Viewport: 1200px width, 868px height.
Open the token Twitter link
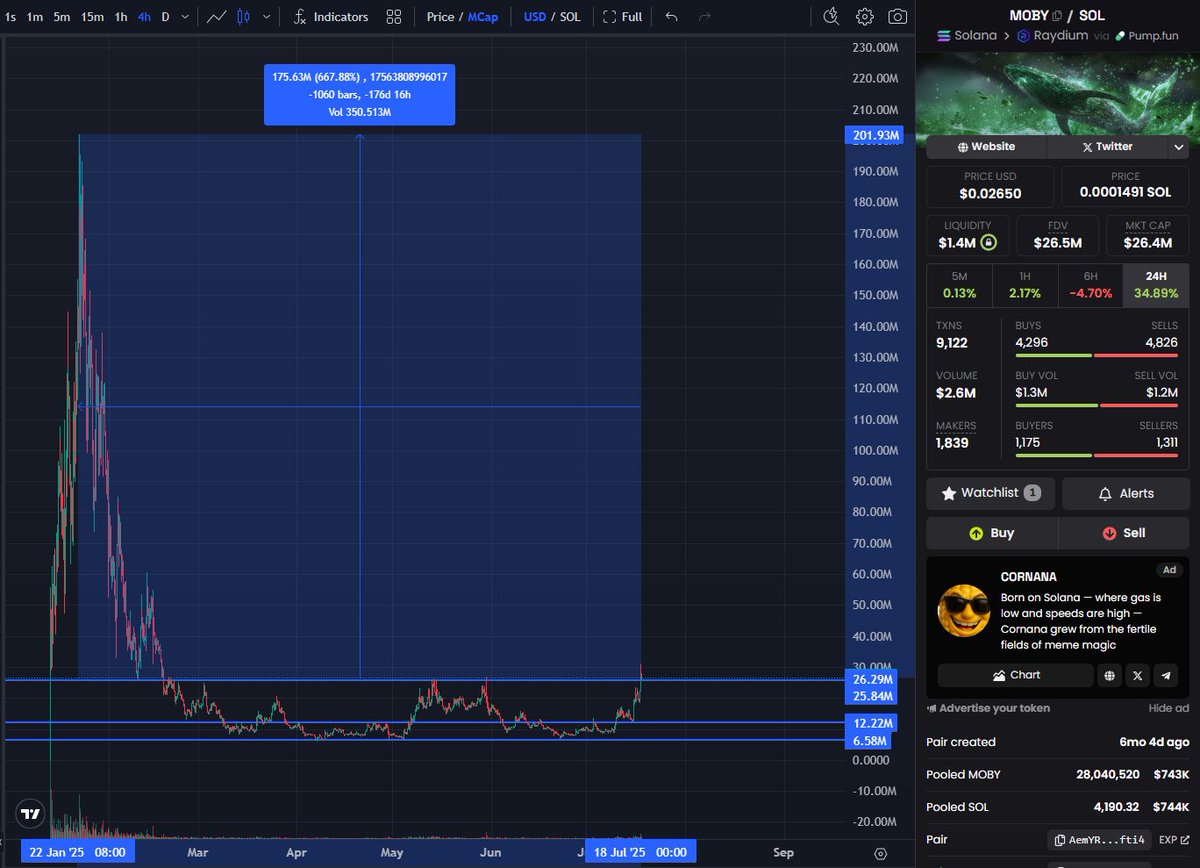1107,147
